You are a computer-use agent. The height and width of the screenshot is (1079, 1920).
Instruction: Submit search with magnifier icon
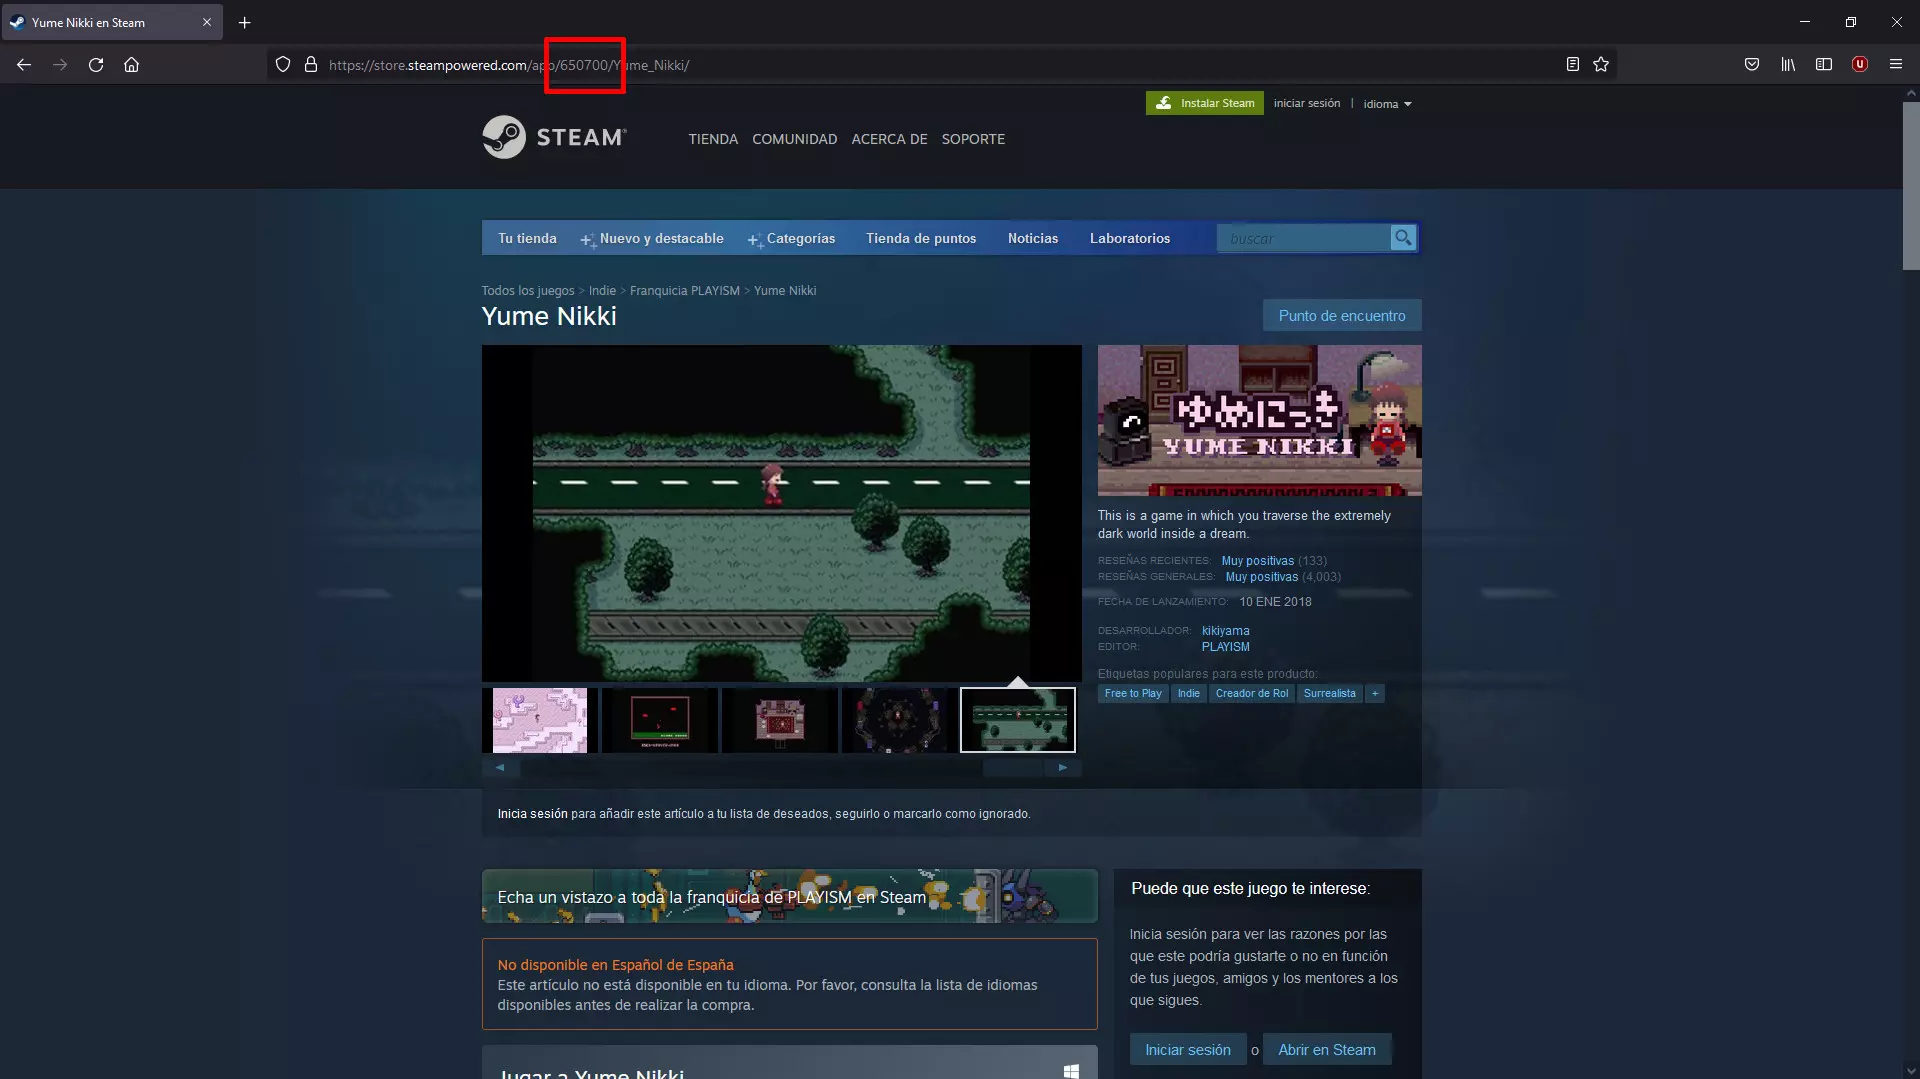click(1403, 238)
